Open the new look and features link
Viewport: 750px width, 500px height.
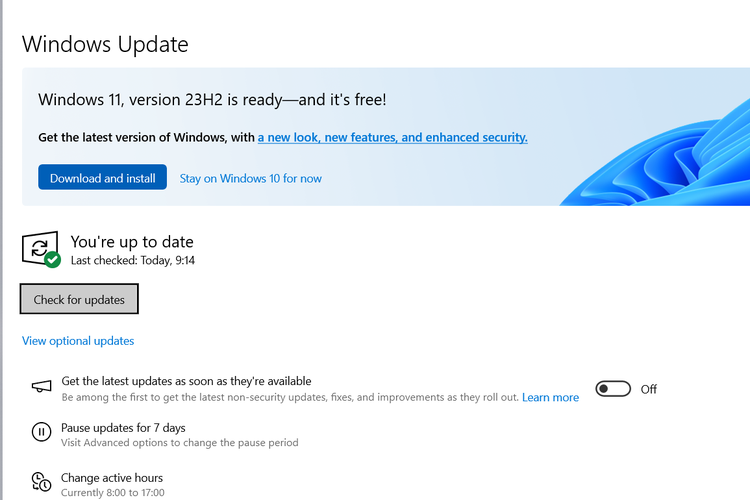point(392,137)
